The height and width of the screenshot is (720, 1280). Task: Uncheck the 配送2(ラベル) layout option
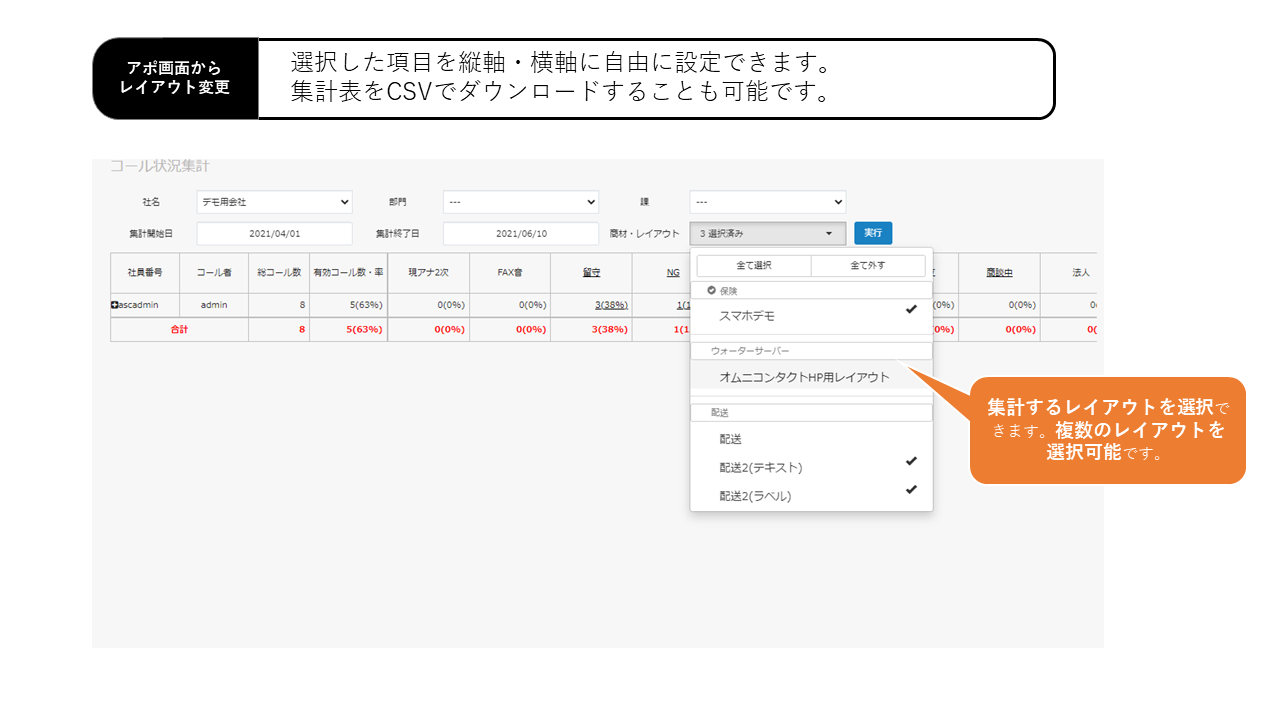pyautogui.click(x=811, y=495)
